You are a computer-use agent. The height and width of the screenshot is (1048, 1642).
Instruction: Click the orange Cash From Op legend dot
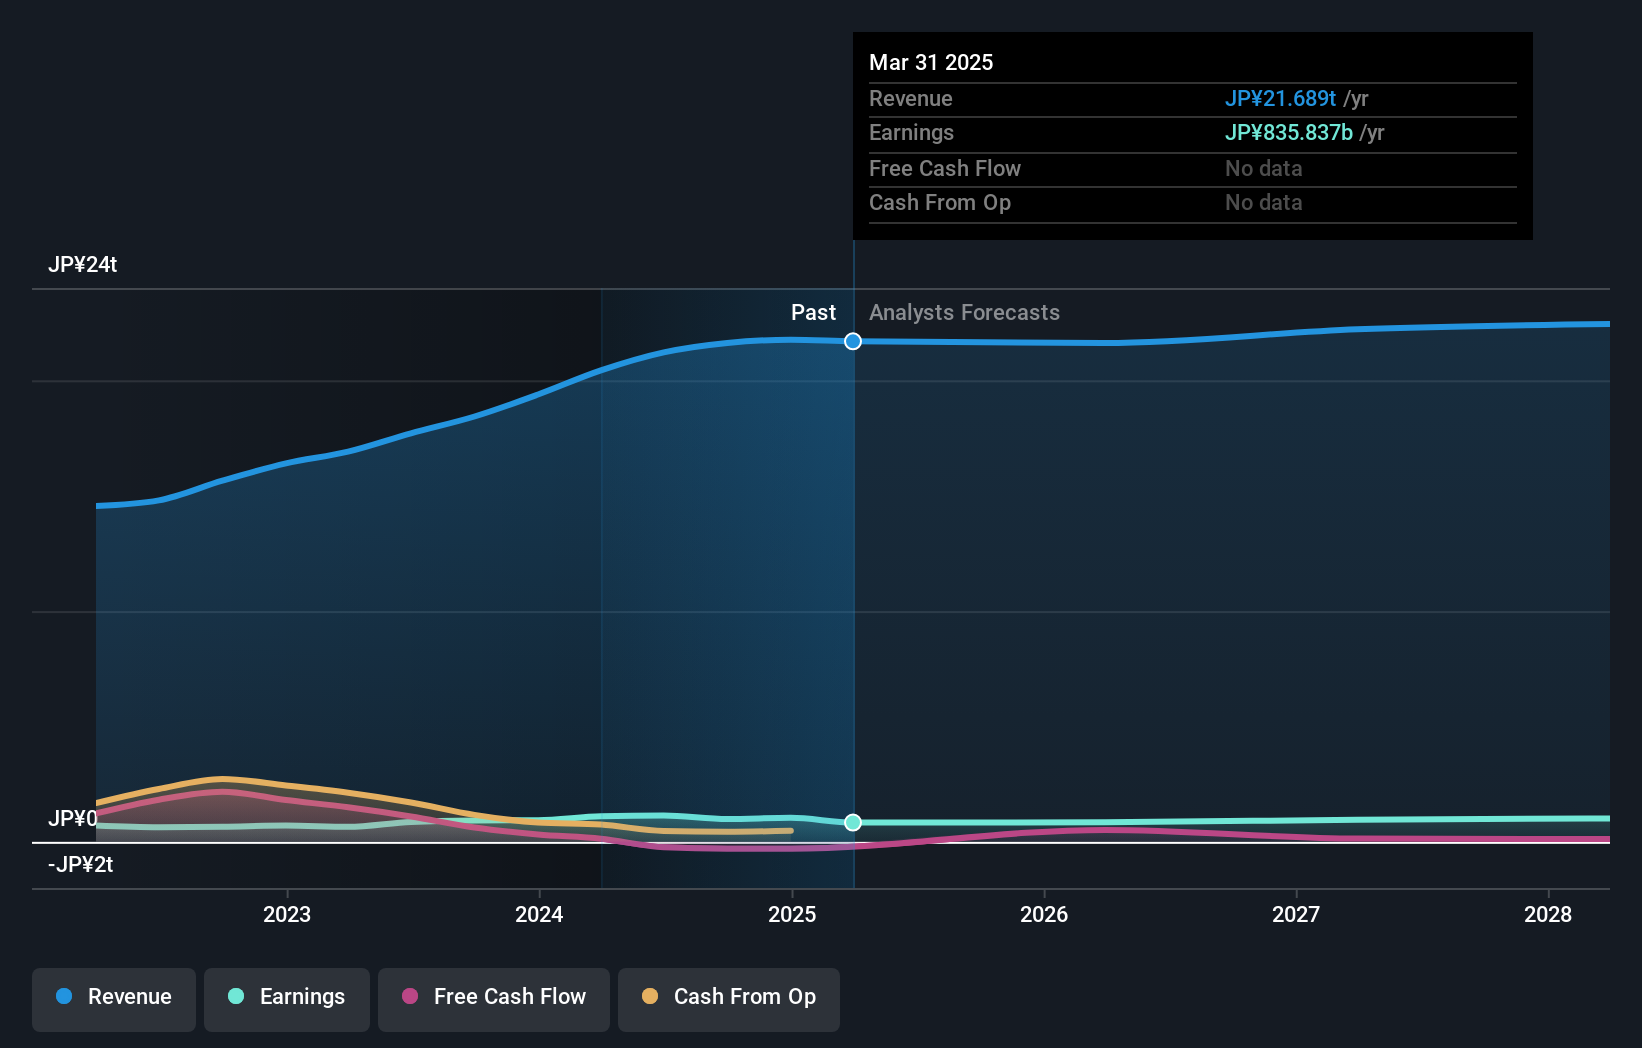pos(651,996)
